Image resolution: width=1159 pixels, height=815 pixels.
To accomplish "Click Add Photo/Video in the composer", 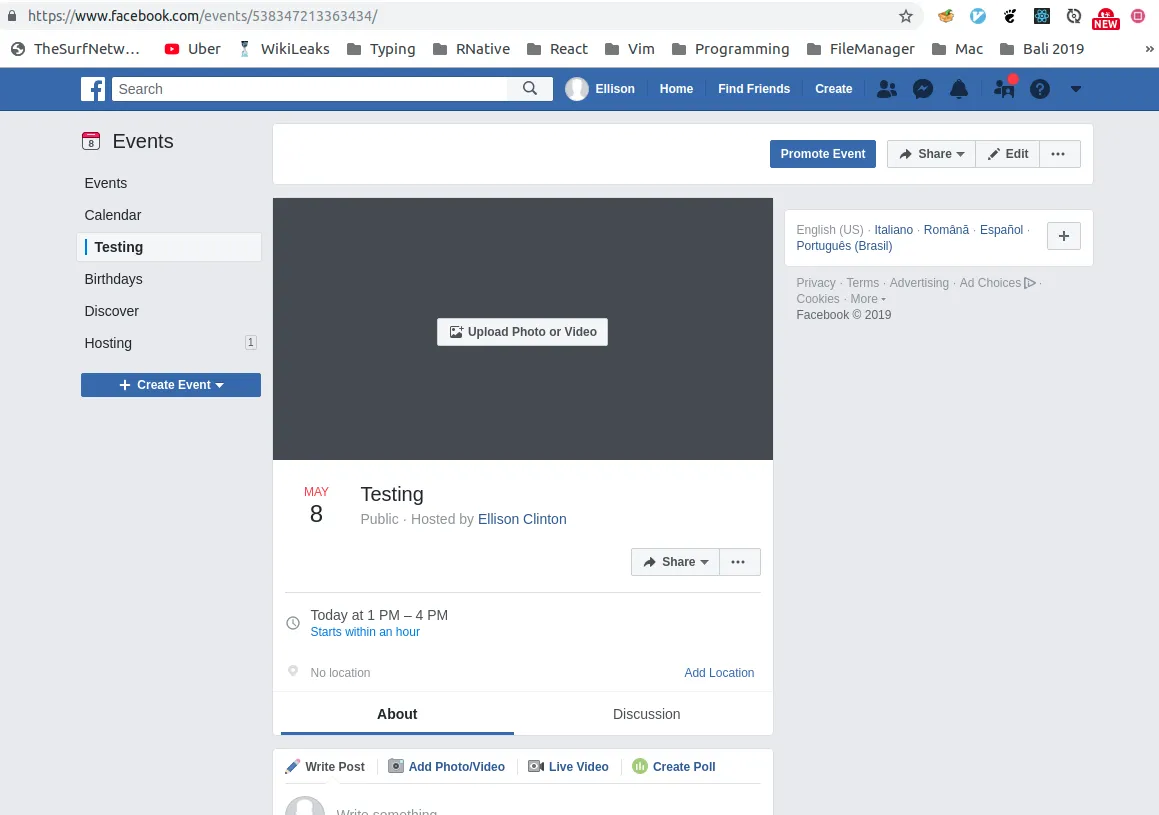I will pyautogui.click(x=446, y=766).
